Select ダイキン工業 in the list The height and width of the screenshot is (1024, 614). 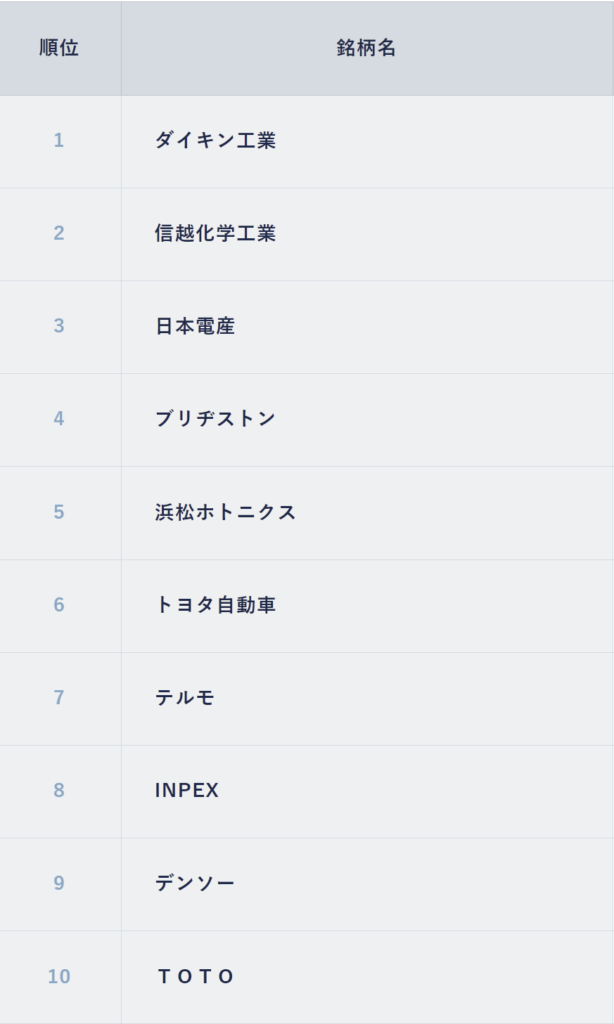pyautogui.click(x=215, y=141)
